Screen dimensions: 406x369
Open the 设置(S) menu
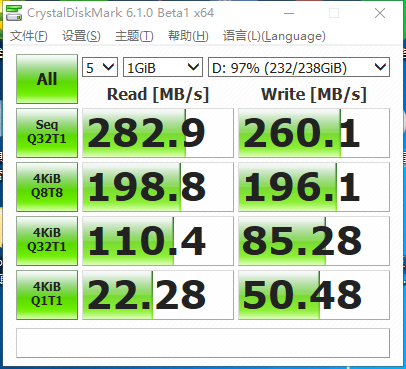[x=81, y=36]
